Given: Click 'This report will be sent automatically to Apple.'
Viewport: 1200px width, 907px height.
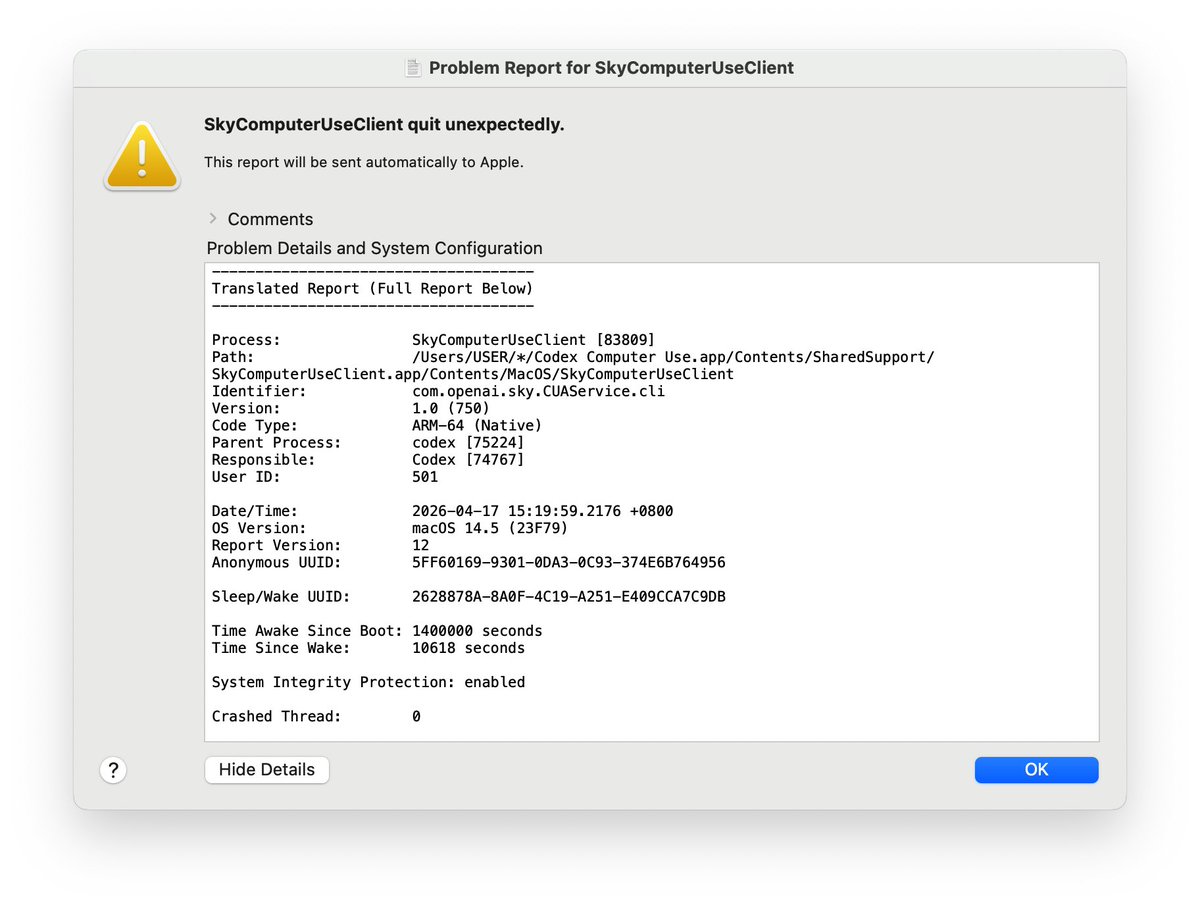Looking at the screenshot, I should click(364, 161).
